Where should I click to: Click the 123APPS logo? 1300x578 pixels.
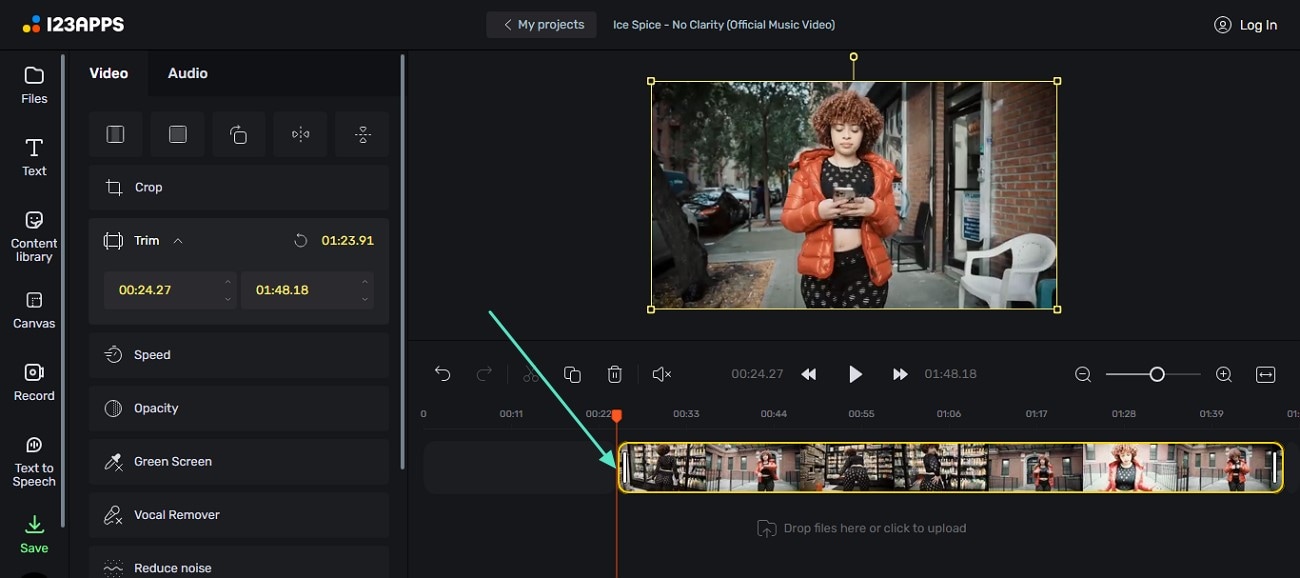[73, 25]
